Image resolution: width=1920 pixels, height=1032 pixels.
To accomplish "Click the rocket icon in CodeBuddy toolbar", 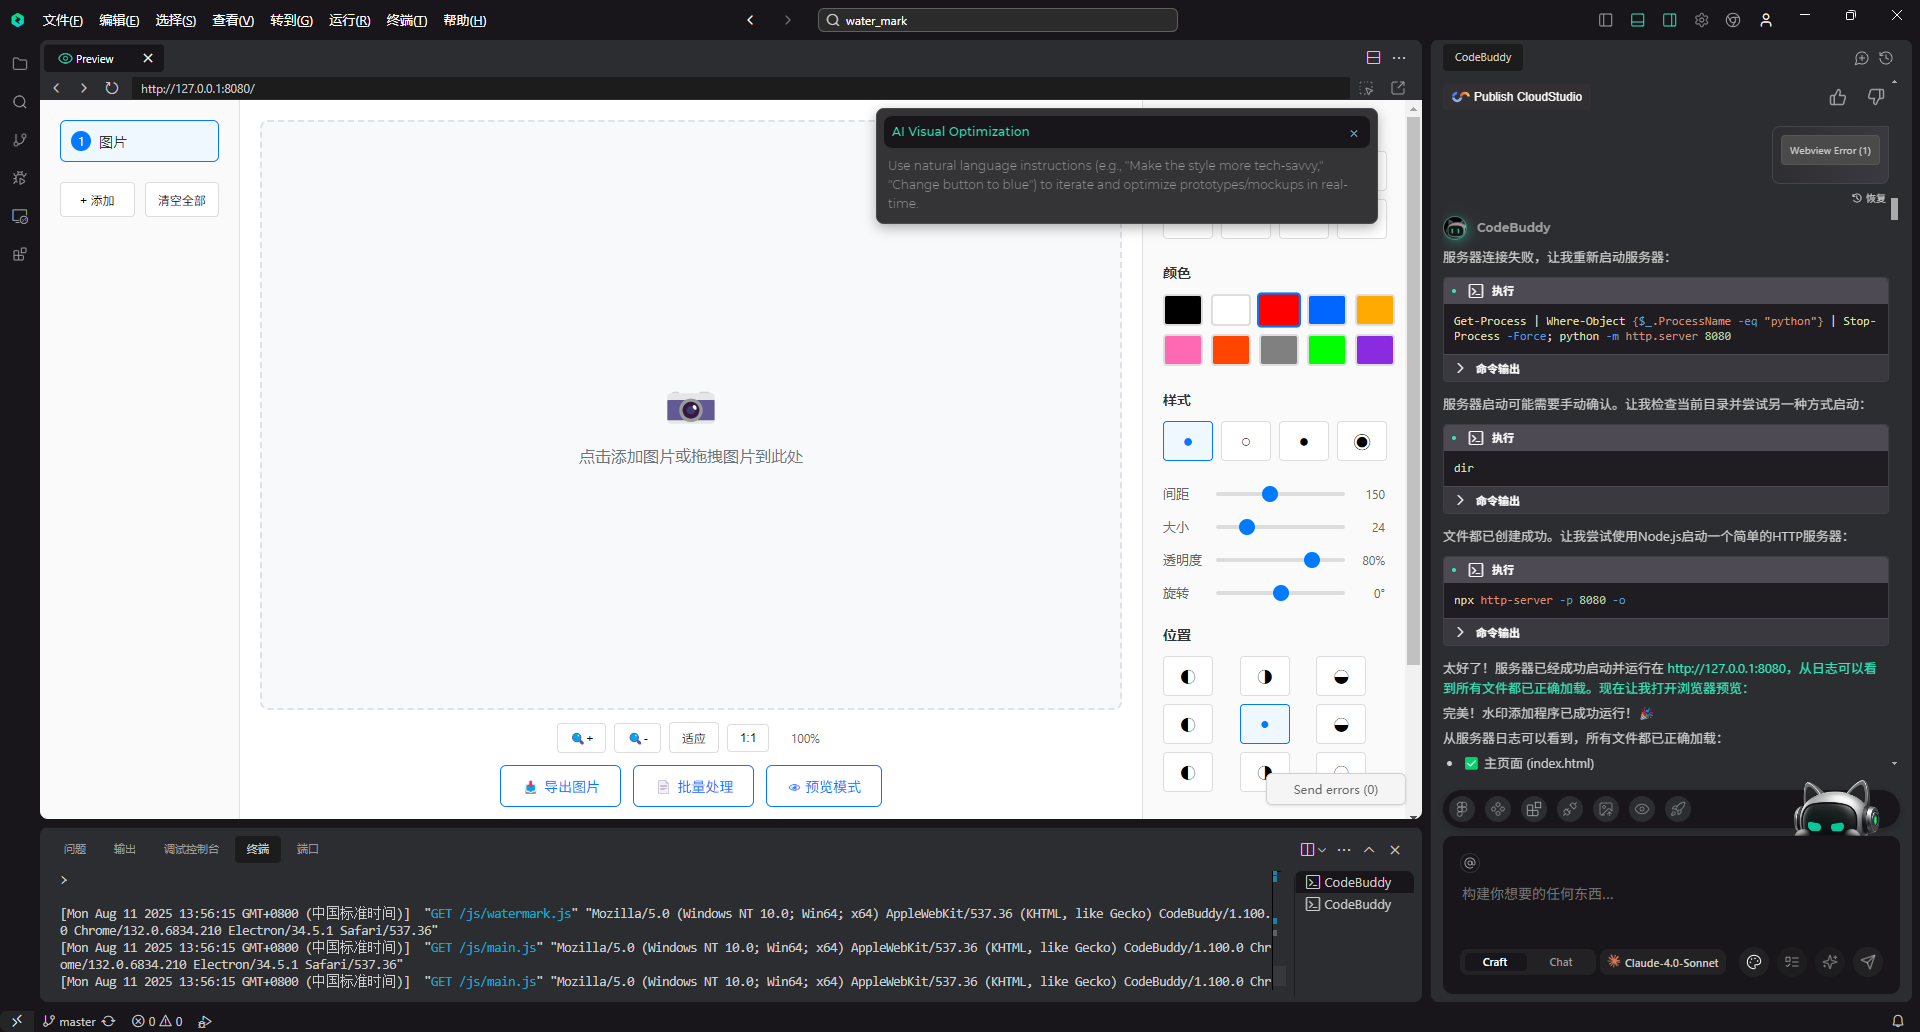I will (1678, 809).
